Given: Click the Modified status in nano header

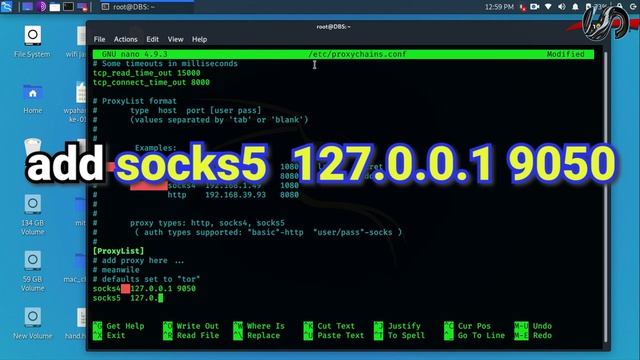Looking at the screenshot, I should coord(565,54).
